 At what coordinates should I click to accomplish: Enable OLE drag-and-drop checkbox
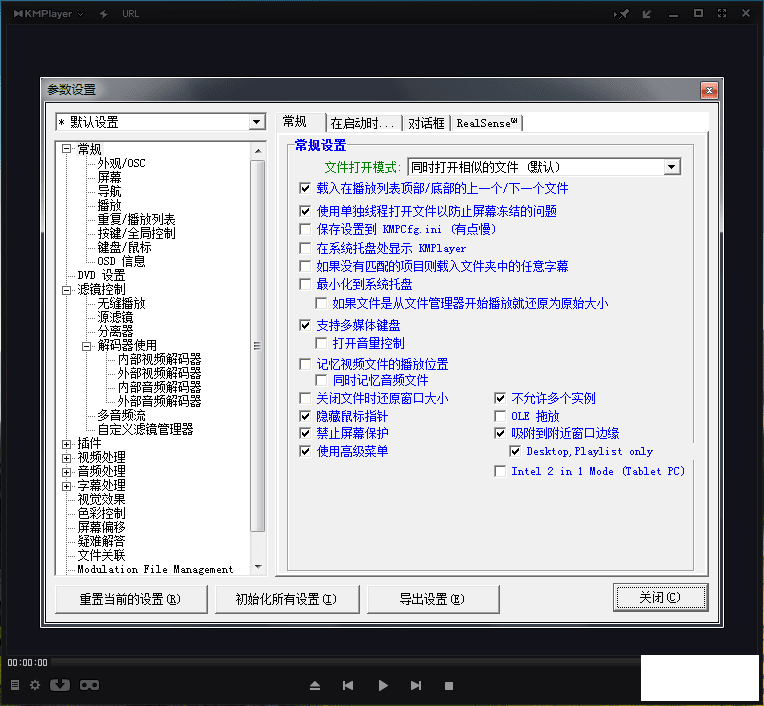click(500, 416)
